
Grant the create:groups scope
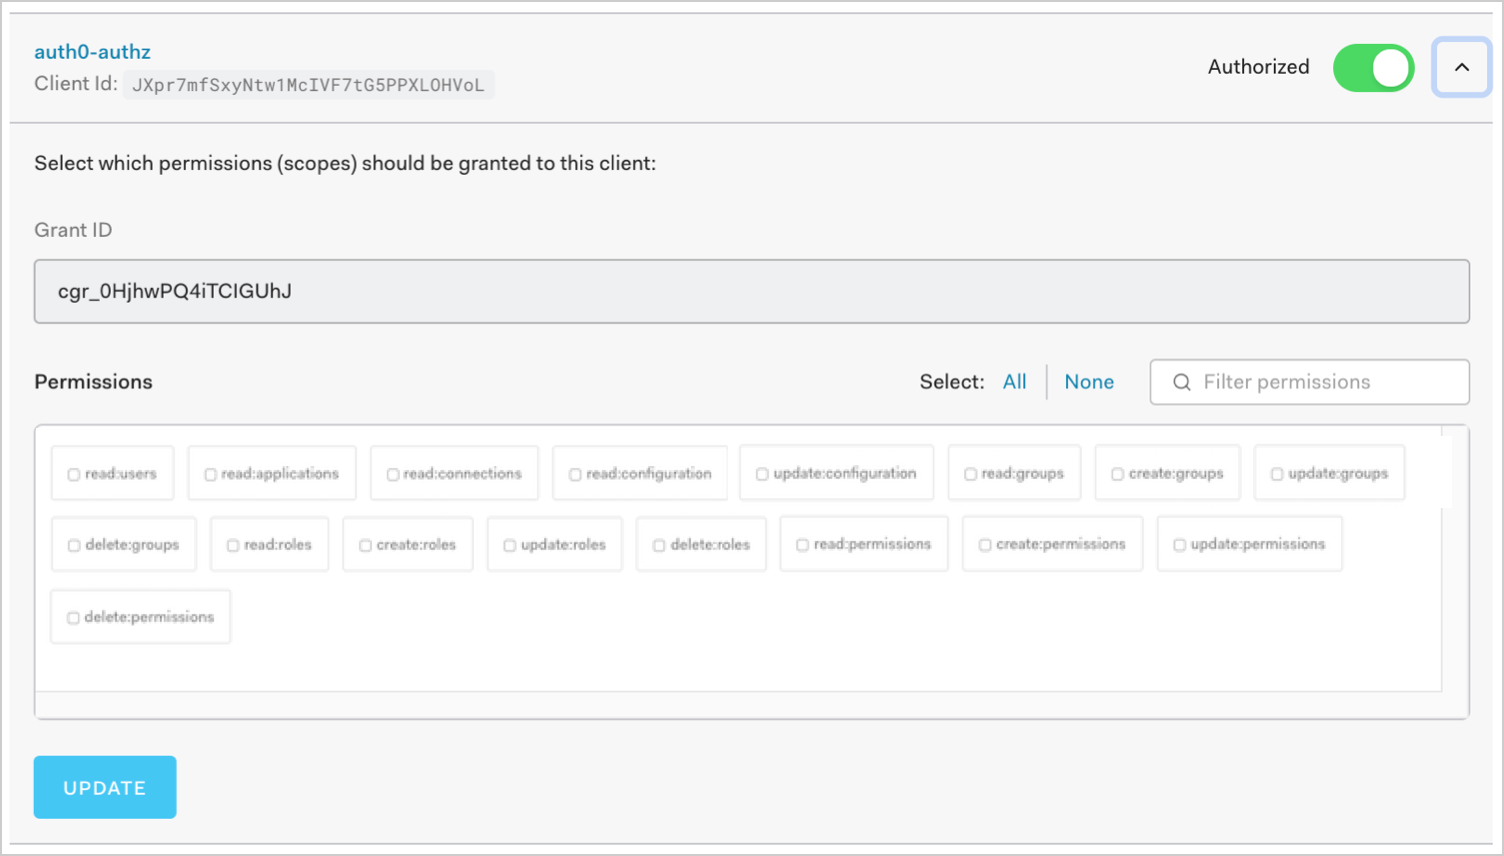click(1117, 472)
